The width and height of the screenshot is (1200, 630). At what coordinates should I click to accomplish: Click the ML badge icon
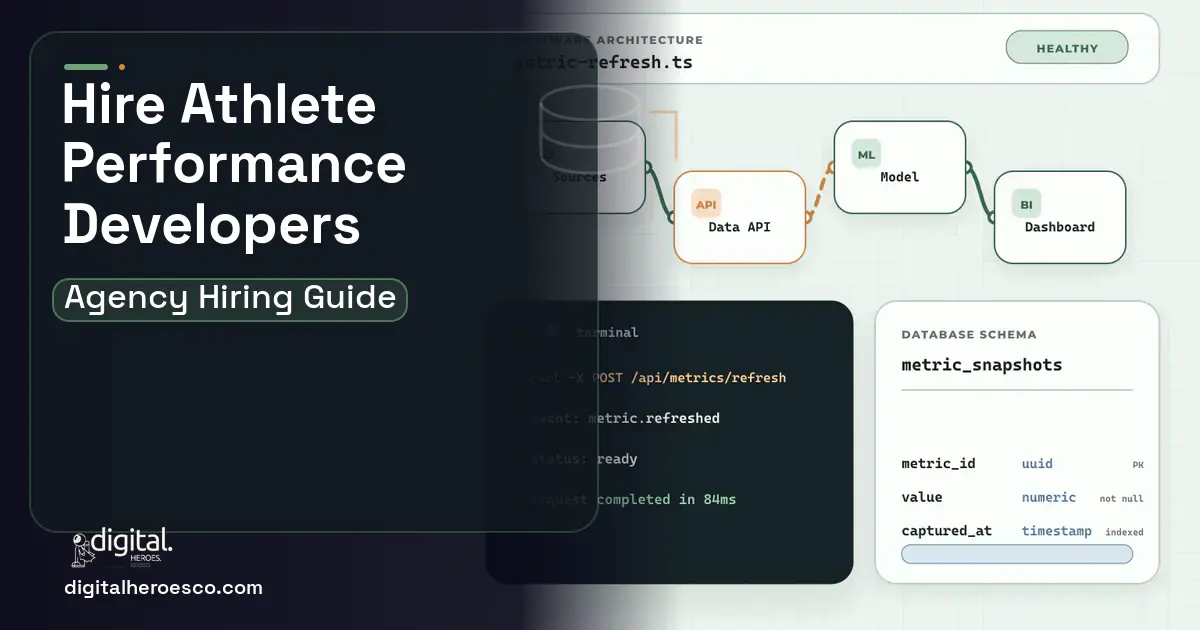(866, 154)
